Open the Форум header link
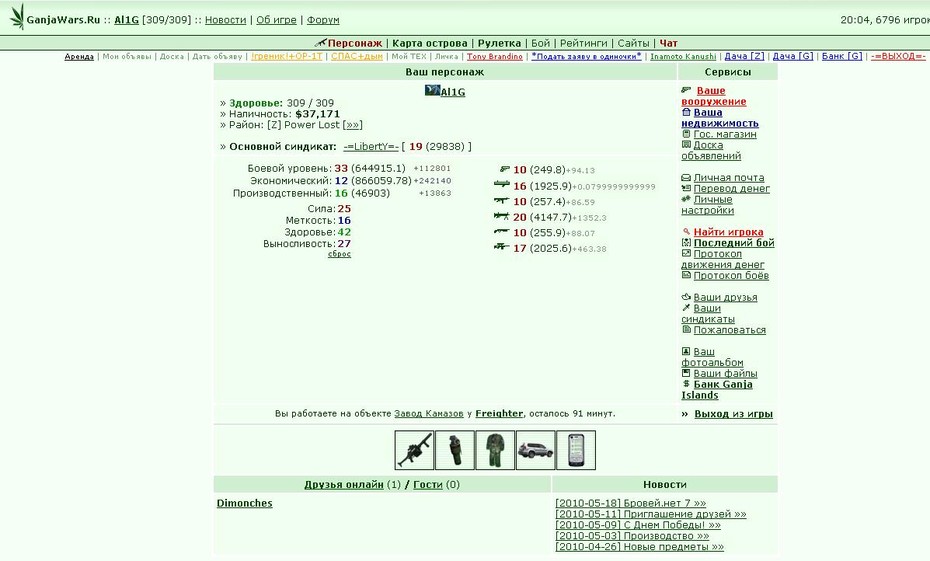The width and height of the screenshot is (930, 561). [x=323, y=20]
